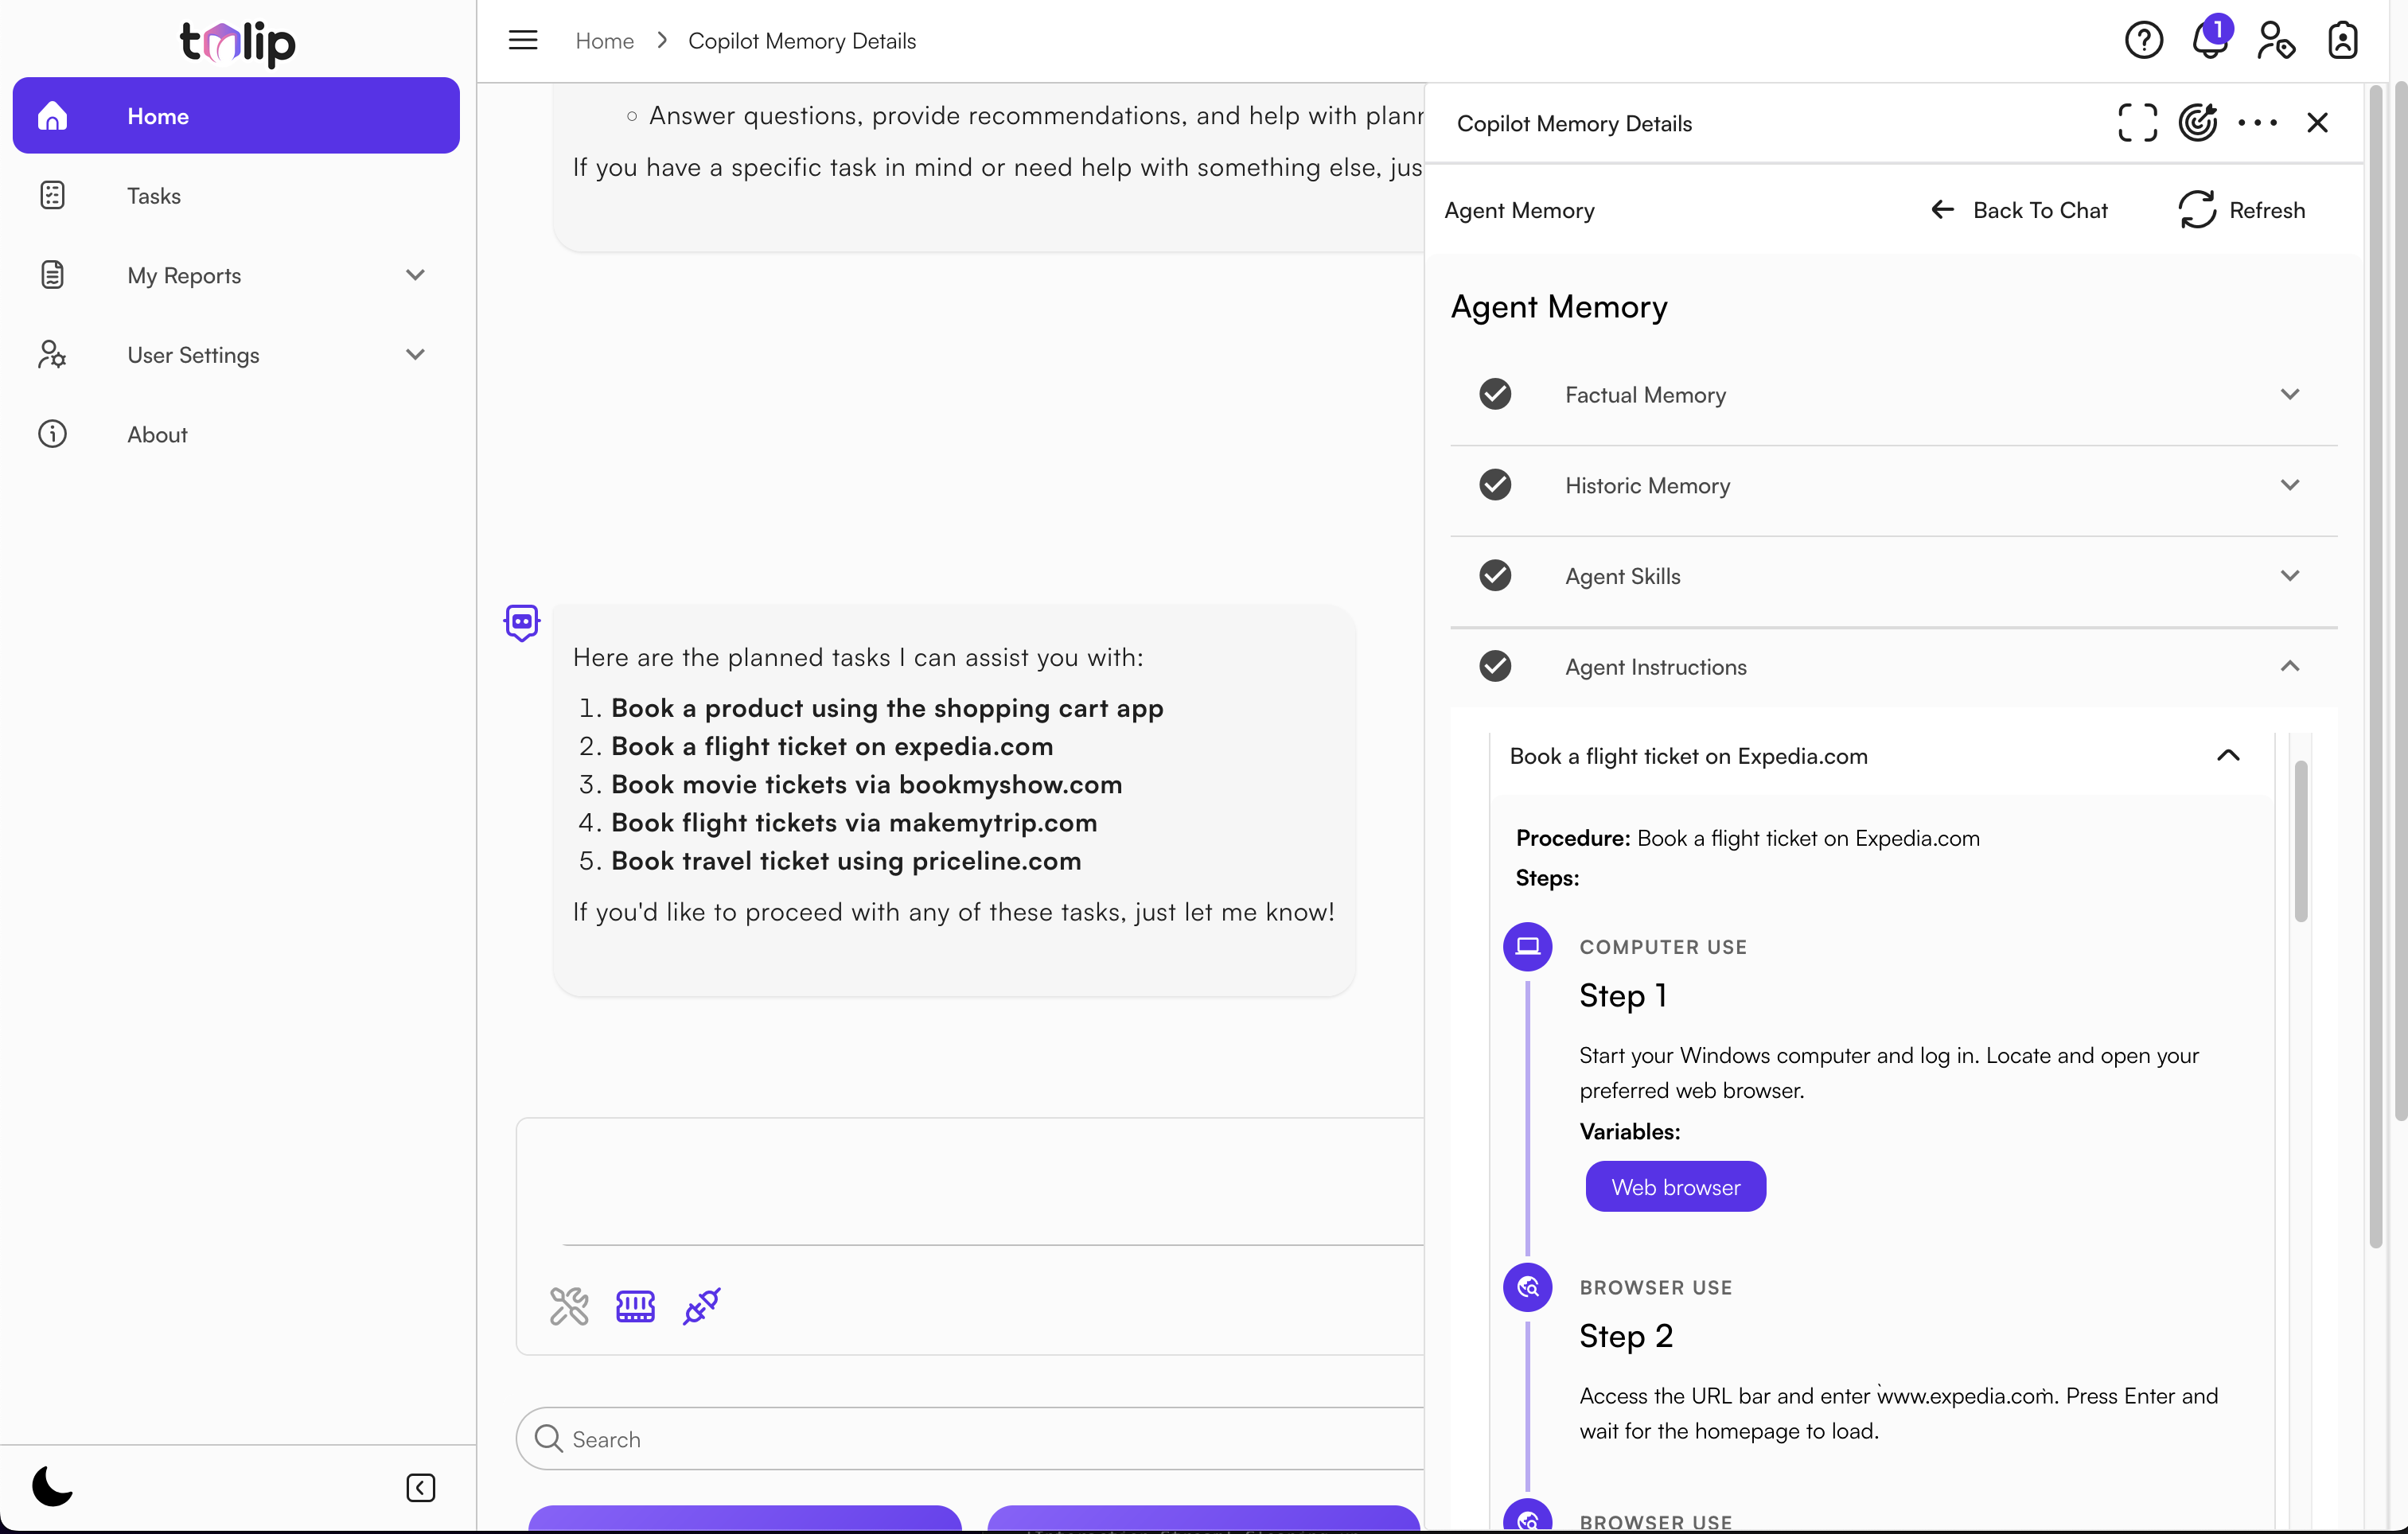The height and width of the screenshot is (1534, 2408).
Task: Click the memory chip icon in chat input
Action: (635, 1306)
